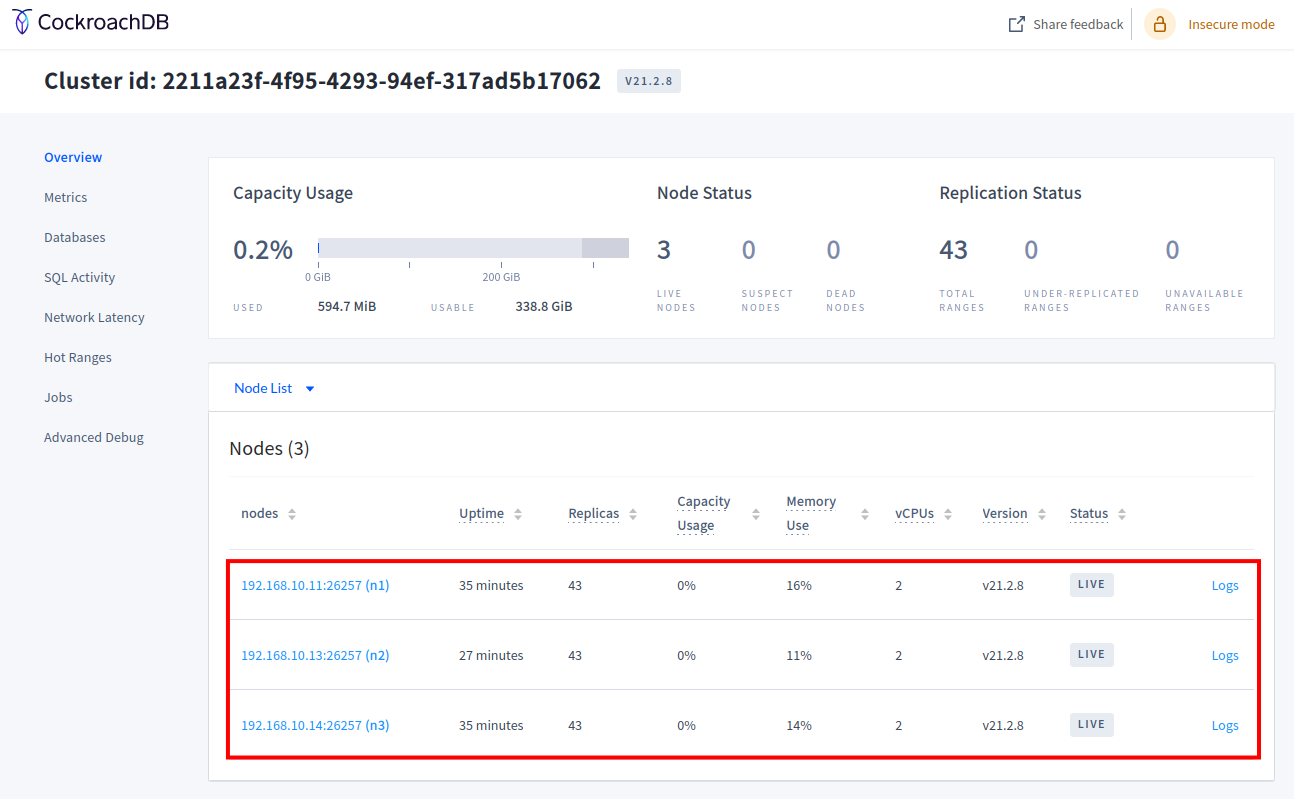This screenshot has height=799, width=1294.
Task: Click the Share feedback external-link icon
Action: pyautogui.click(x=1016, y=24)
